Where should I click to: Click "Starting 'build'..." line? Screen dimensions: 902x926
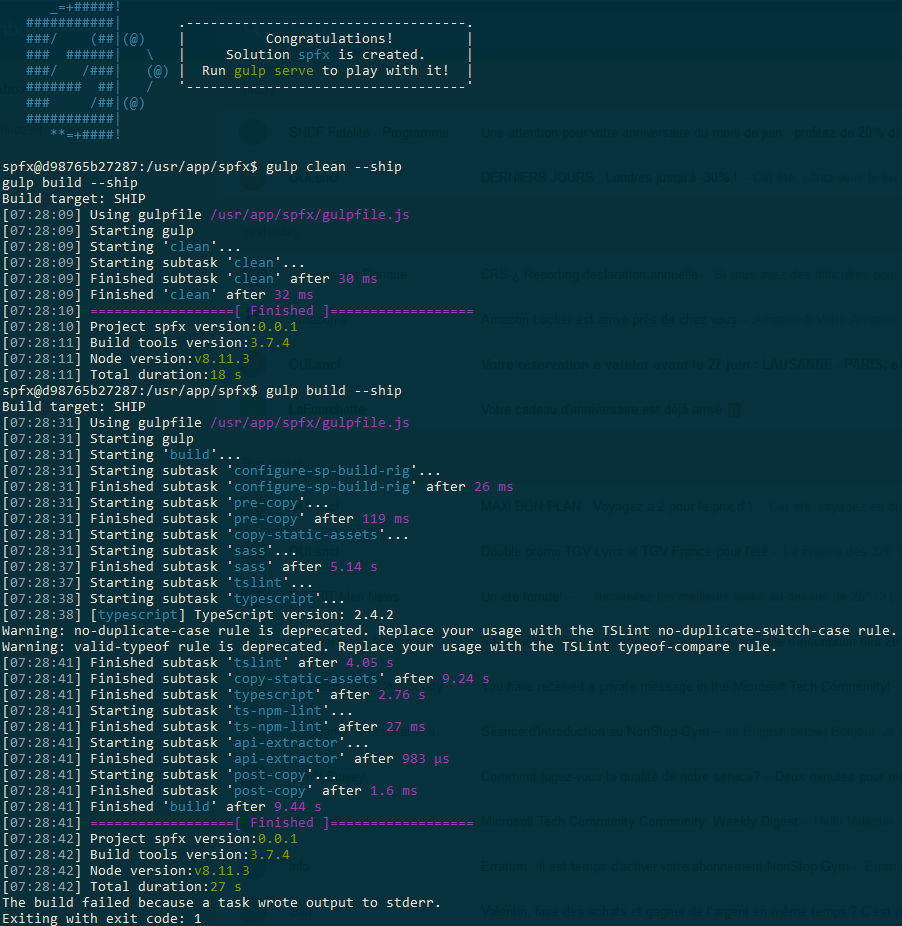pyautogui.click(x=122, y=455)
